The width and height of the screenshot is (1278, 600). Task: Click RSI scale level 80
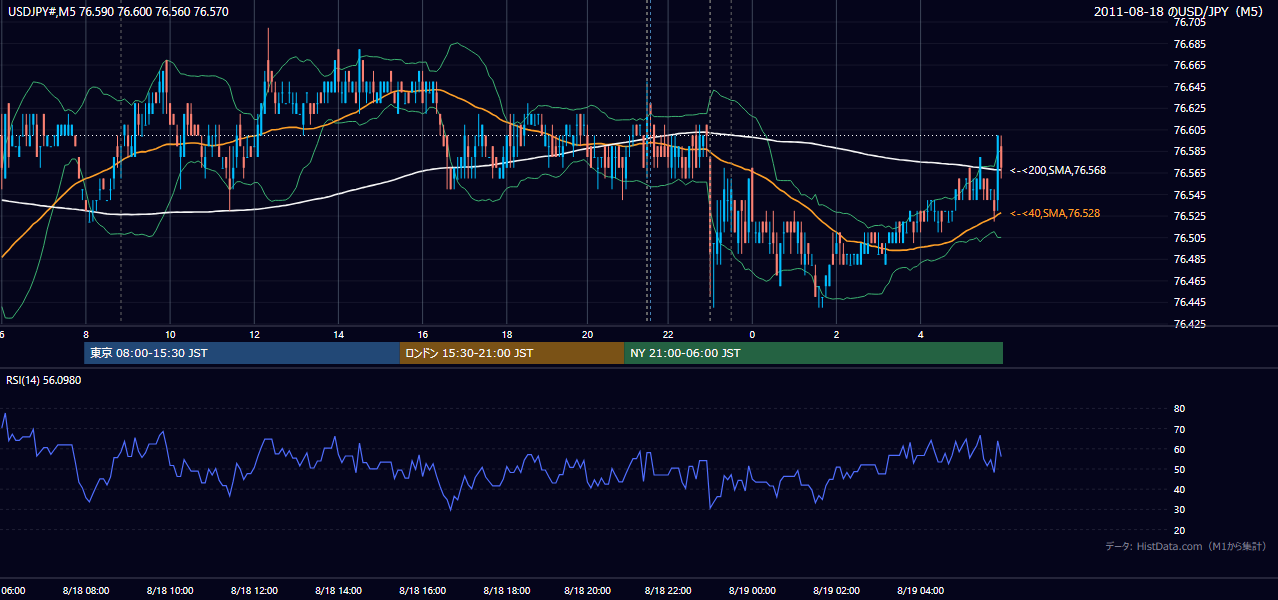[1179, 409]
